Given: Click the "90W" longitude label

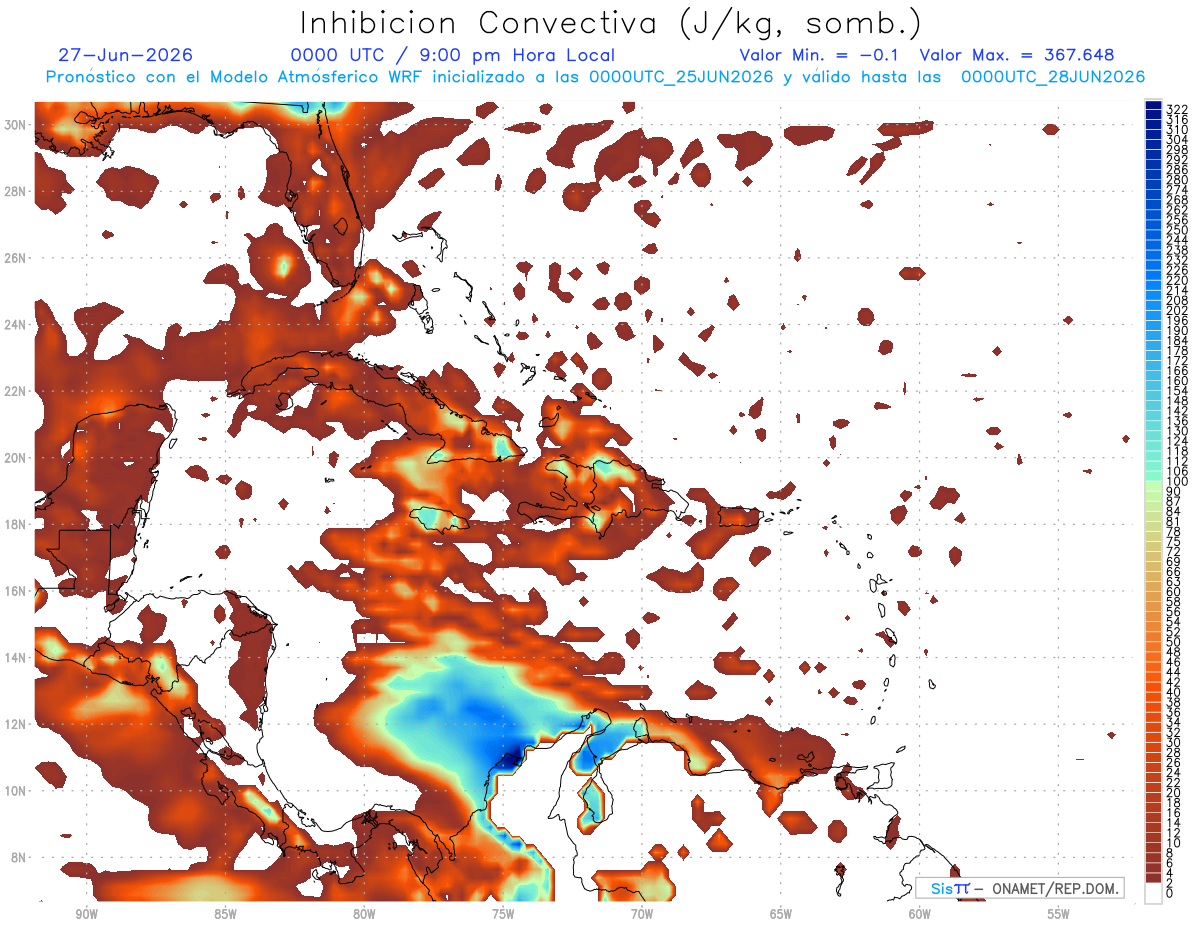Looking at the screenshot, I should [86, 914].
